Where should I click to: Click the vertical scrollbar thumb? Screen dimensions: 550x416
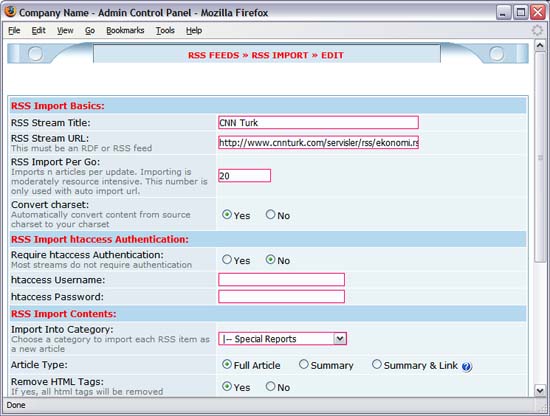pyautogui.click(x=540, y=157)
